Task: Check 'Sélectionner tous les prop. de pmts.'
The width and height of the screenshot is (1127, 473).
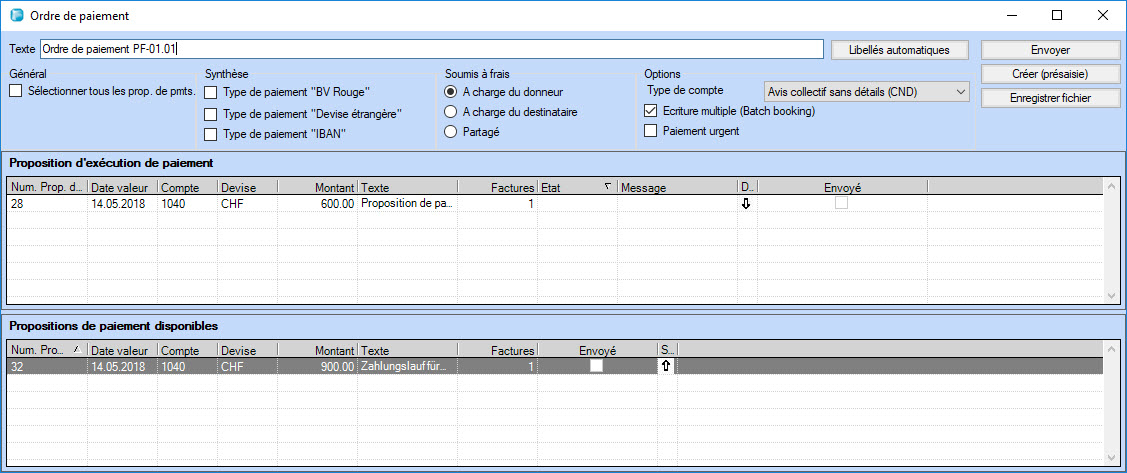Action: 16,92
